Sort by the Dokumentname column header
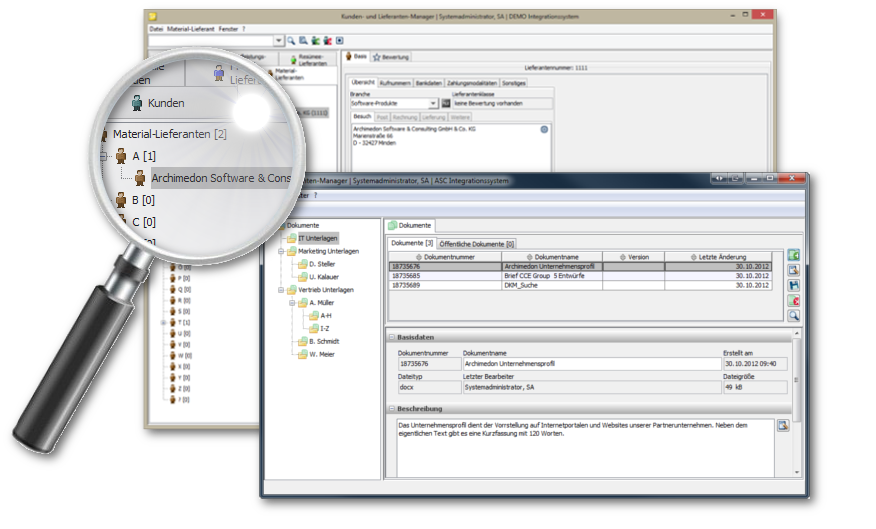This screenshot has width=876, height=529. (x=552, y=257)
